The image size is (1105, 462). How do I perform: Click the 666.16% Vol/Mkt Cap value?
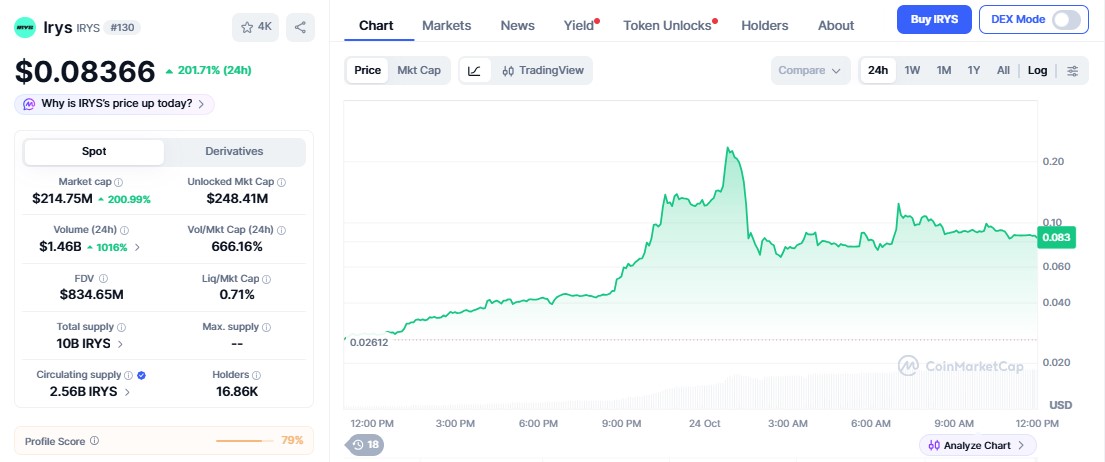[x=237, y=247]
